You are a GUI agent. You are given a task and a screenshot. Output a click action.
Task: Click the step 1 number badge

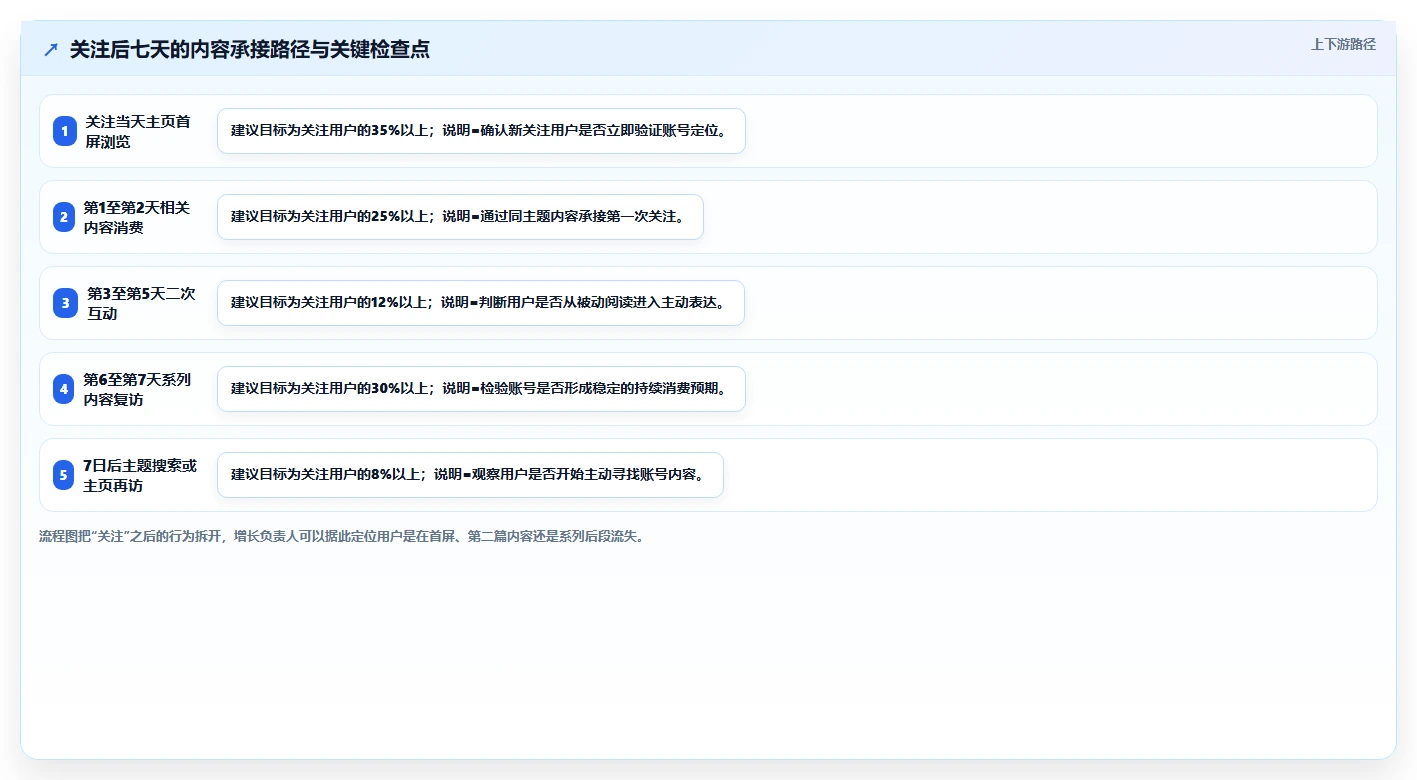[x=64, y=131]
